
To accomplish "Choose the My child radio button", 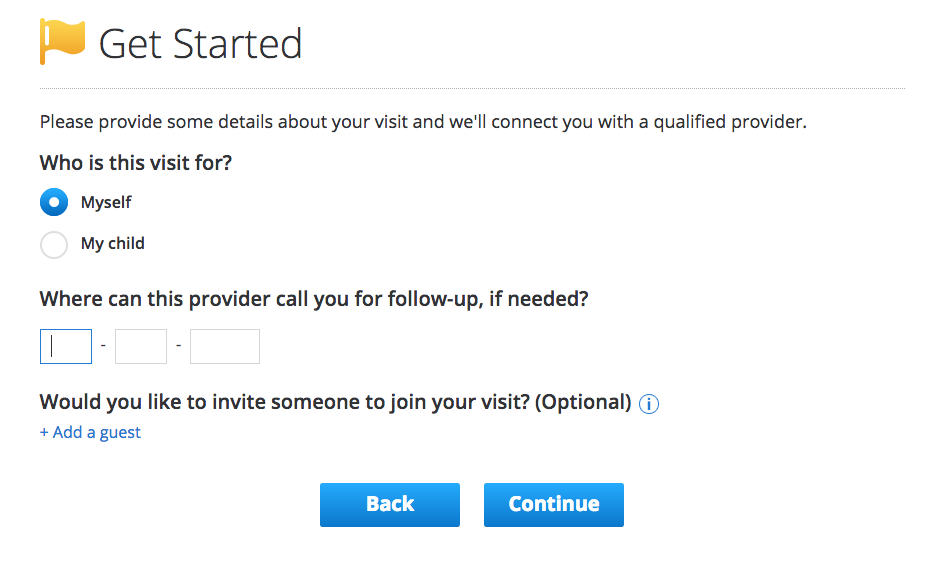I will 54,244.
